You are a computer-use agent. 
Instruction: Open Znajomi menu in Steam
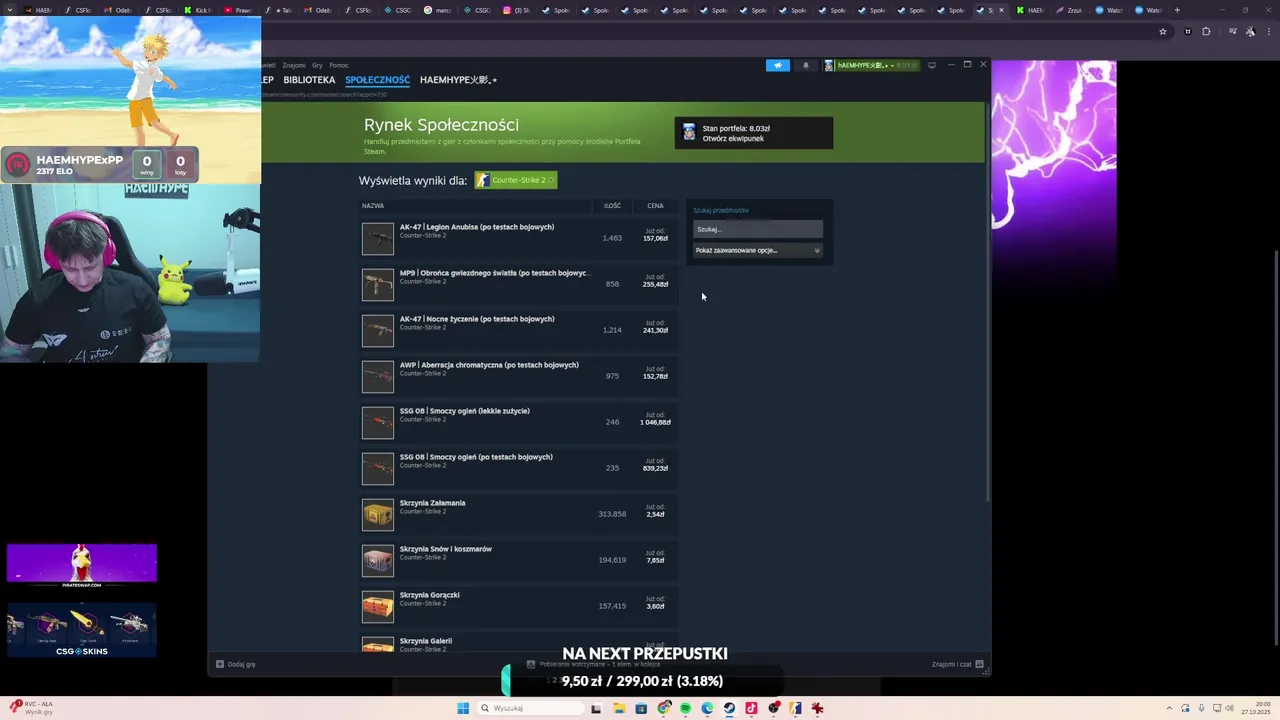click(294, 65)
